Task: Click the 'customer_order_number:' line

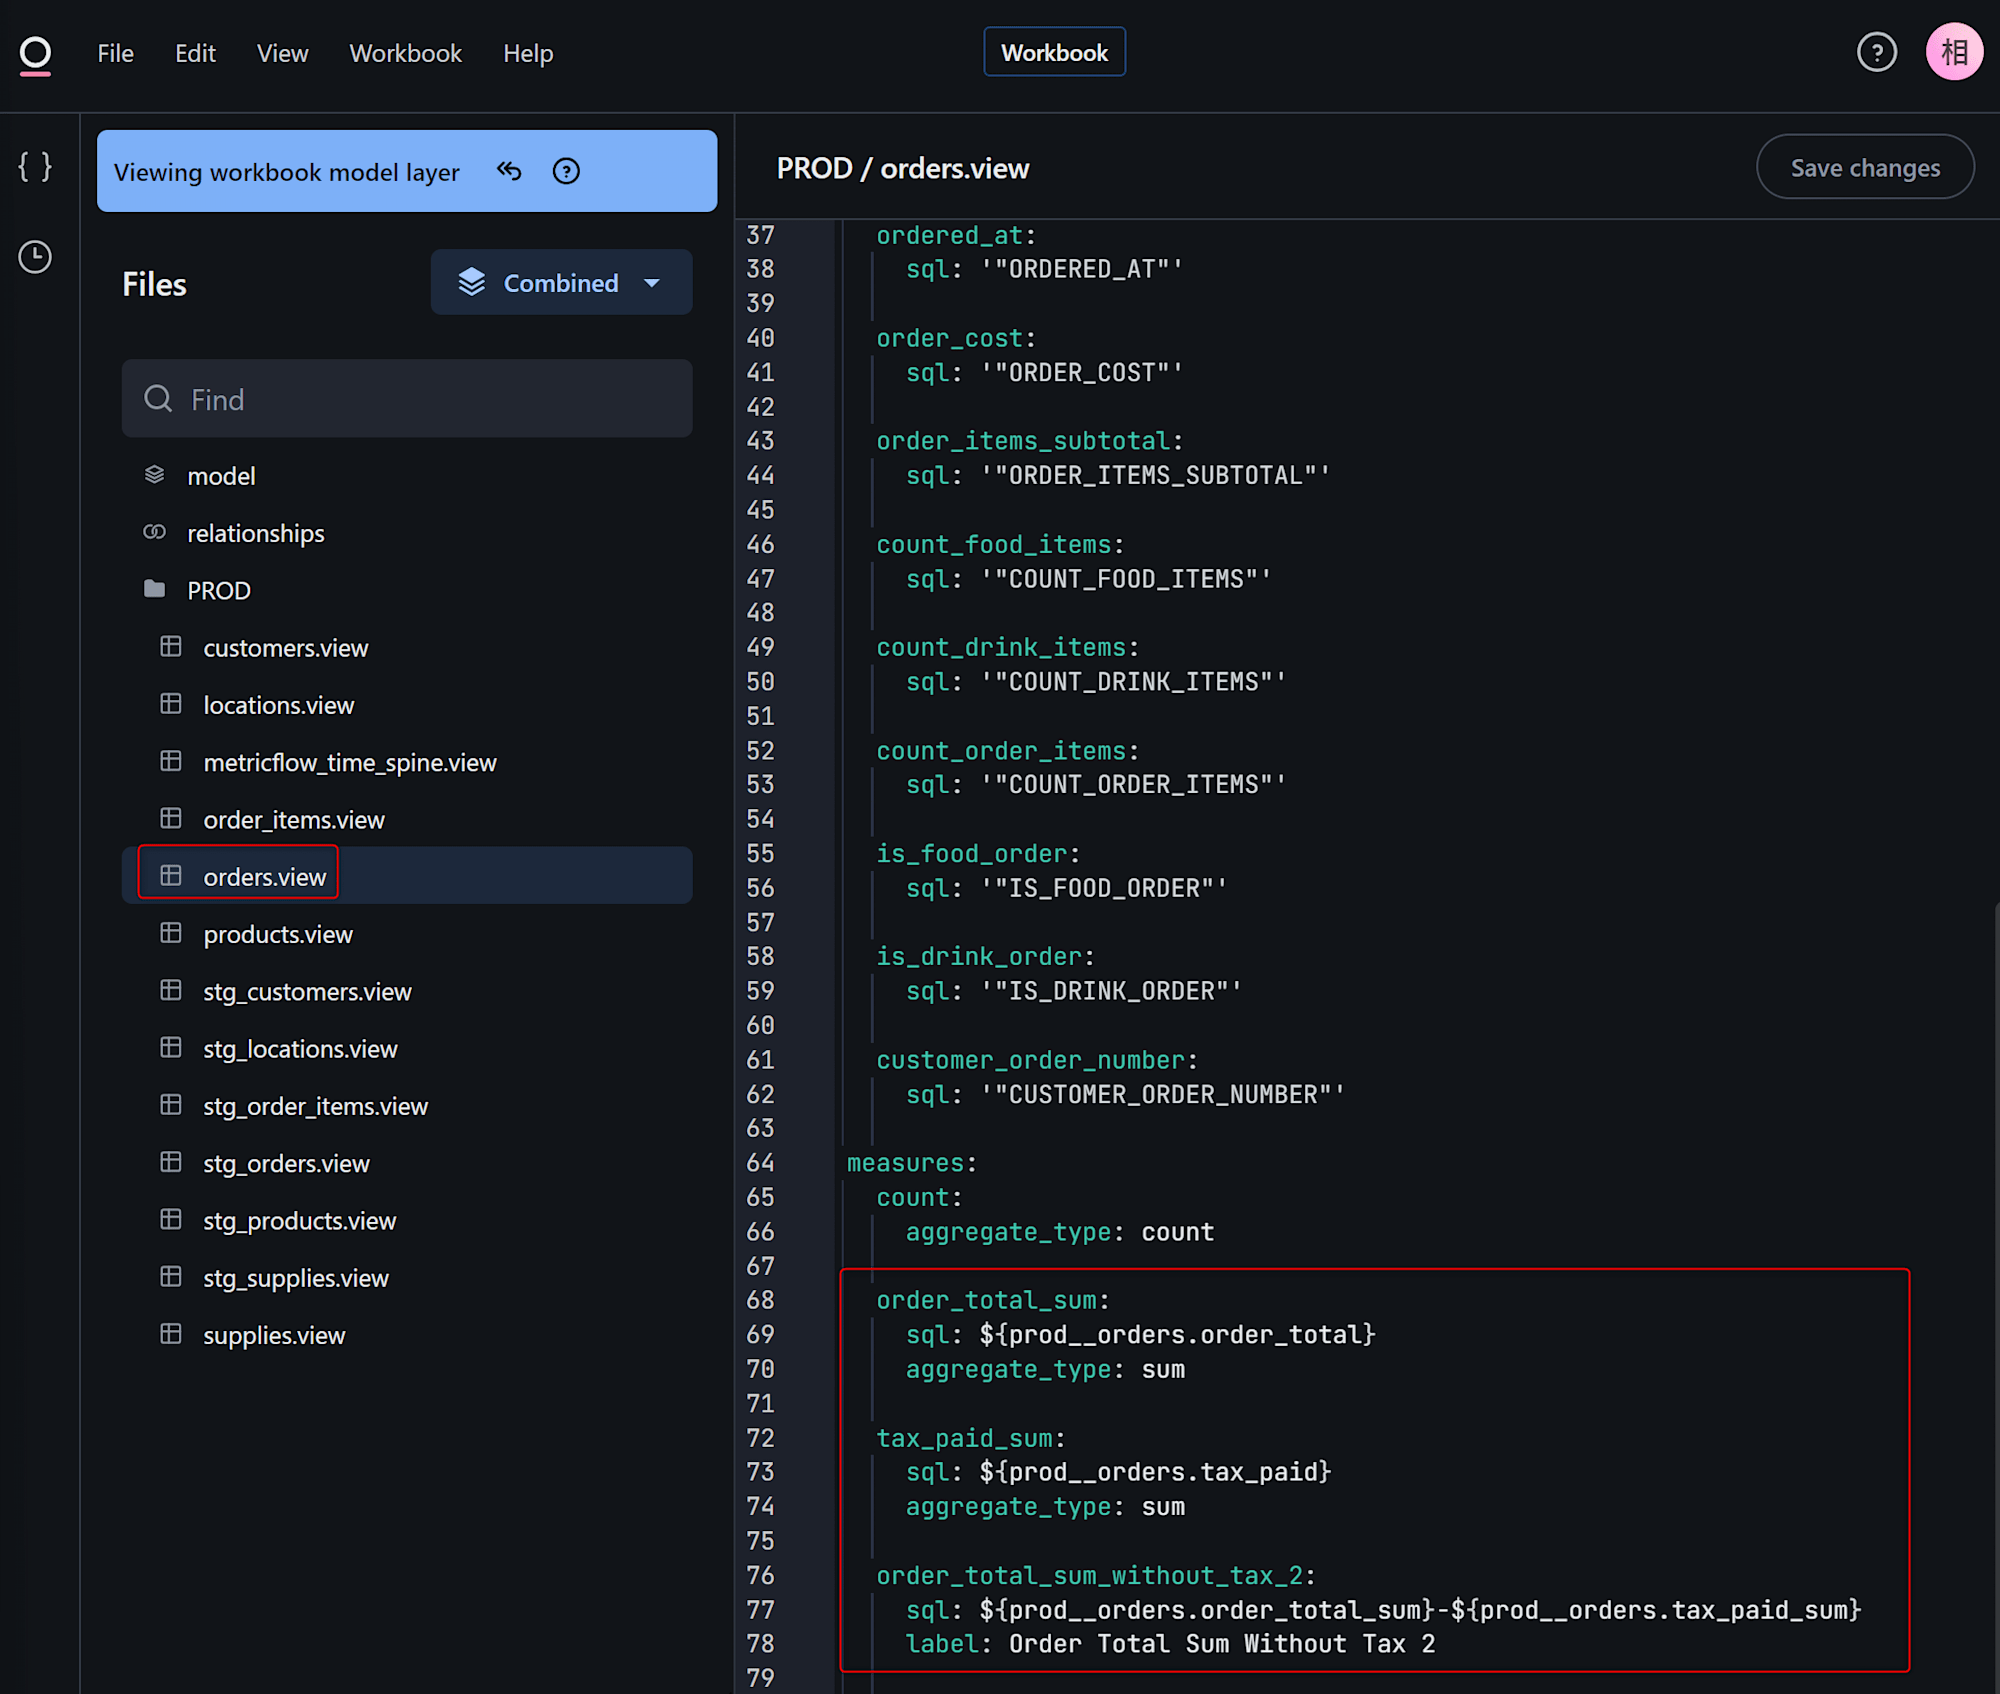Action: pyautogui.click(x=1037, y=1060)
